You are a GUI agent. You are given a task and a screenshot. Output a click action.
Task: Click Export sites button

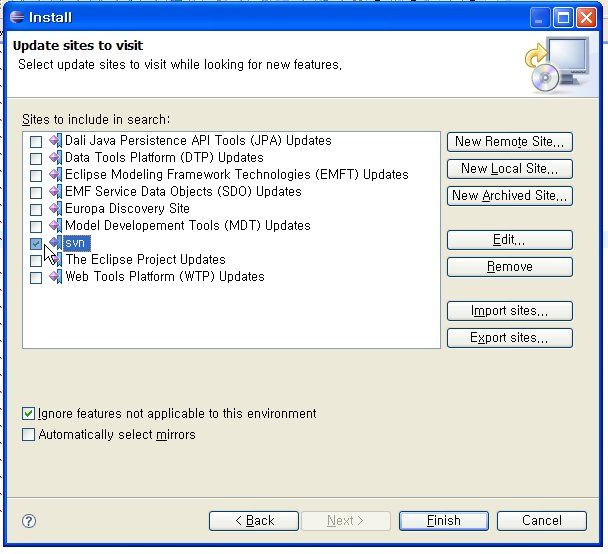click(510, 338)
